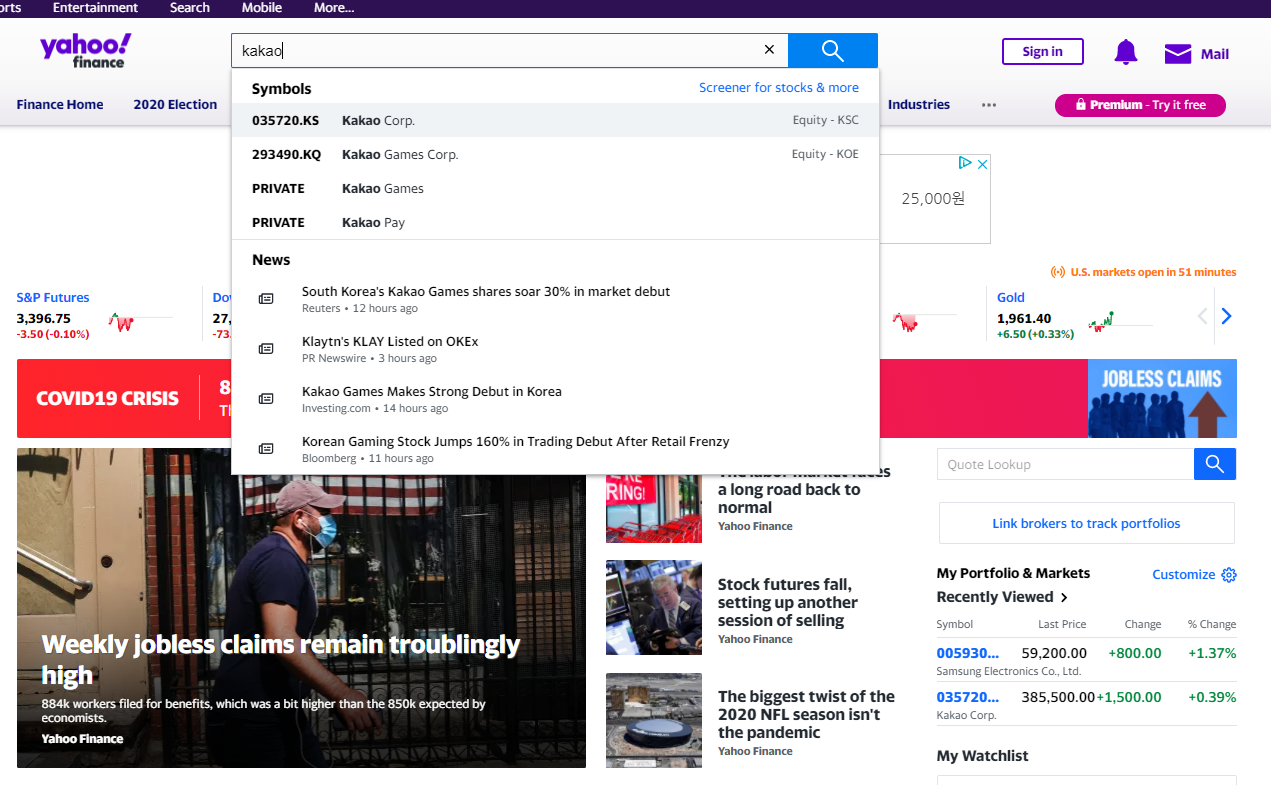This screenshot has height=785, width=1271.
Task: Open the Search top menu item
Action: 190,7
